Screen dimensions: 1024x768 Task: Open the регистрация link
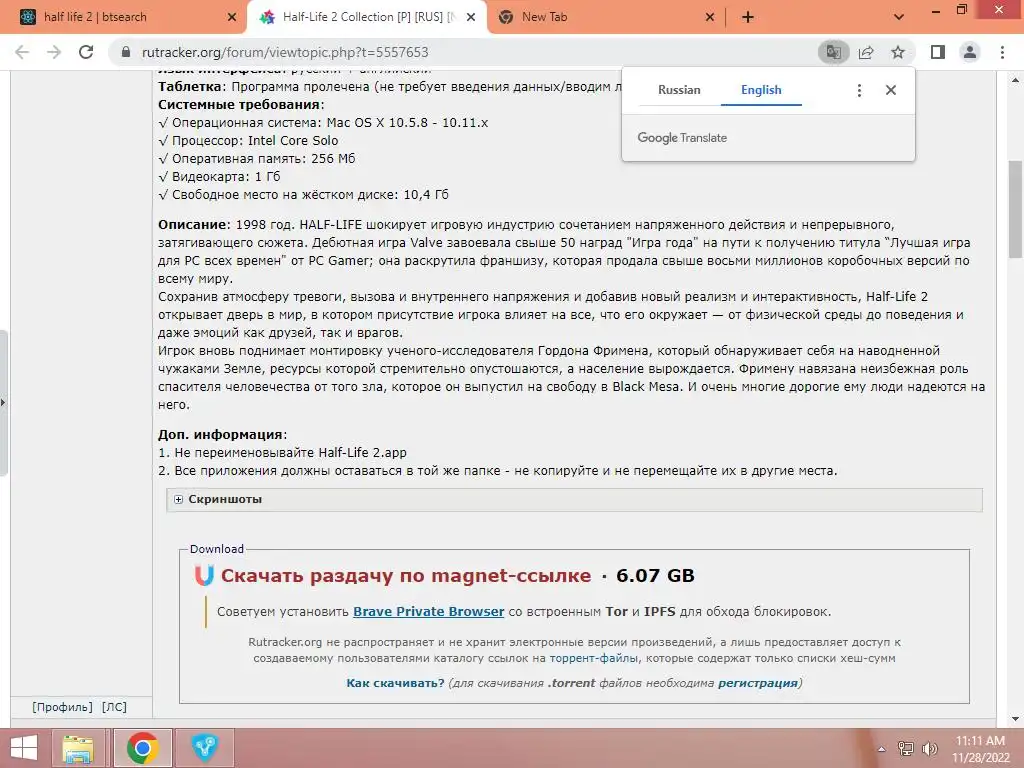tap(758, 683)
